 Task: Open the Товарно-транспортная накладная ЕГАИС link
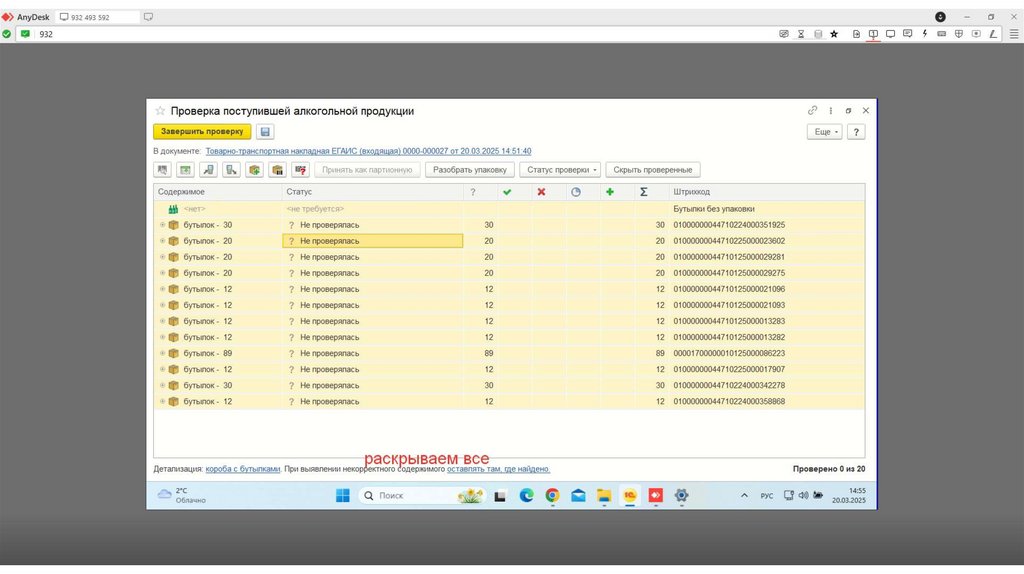click(x=368, y=151)
